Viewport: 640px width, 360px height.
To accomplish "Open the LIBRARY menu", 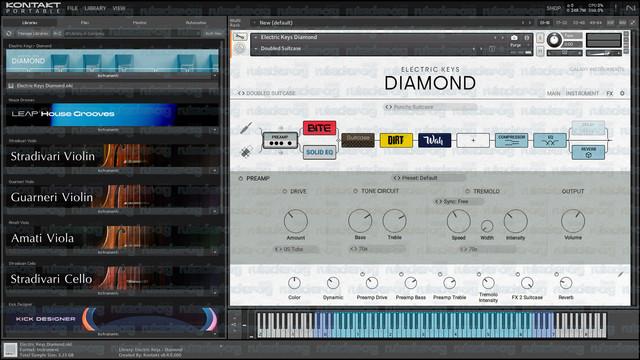I will tap(95, 8).
